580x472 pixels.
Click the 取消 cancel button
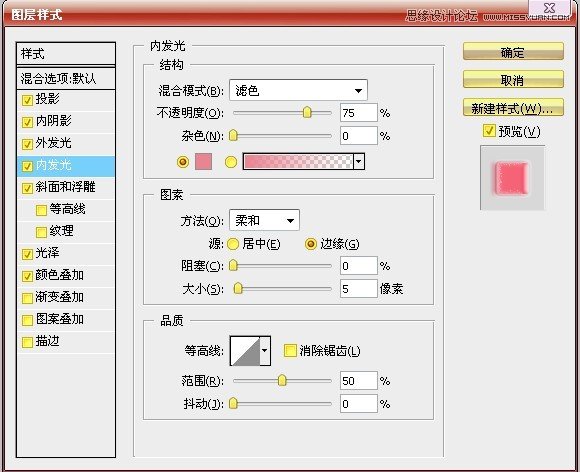click(x=513, y=80)
